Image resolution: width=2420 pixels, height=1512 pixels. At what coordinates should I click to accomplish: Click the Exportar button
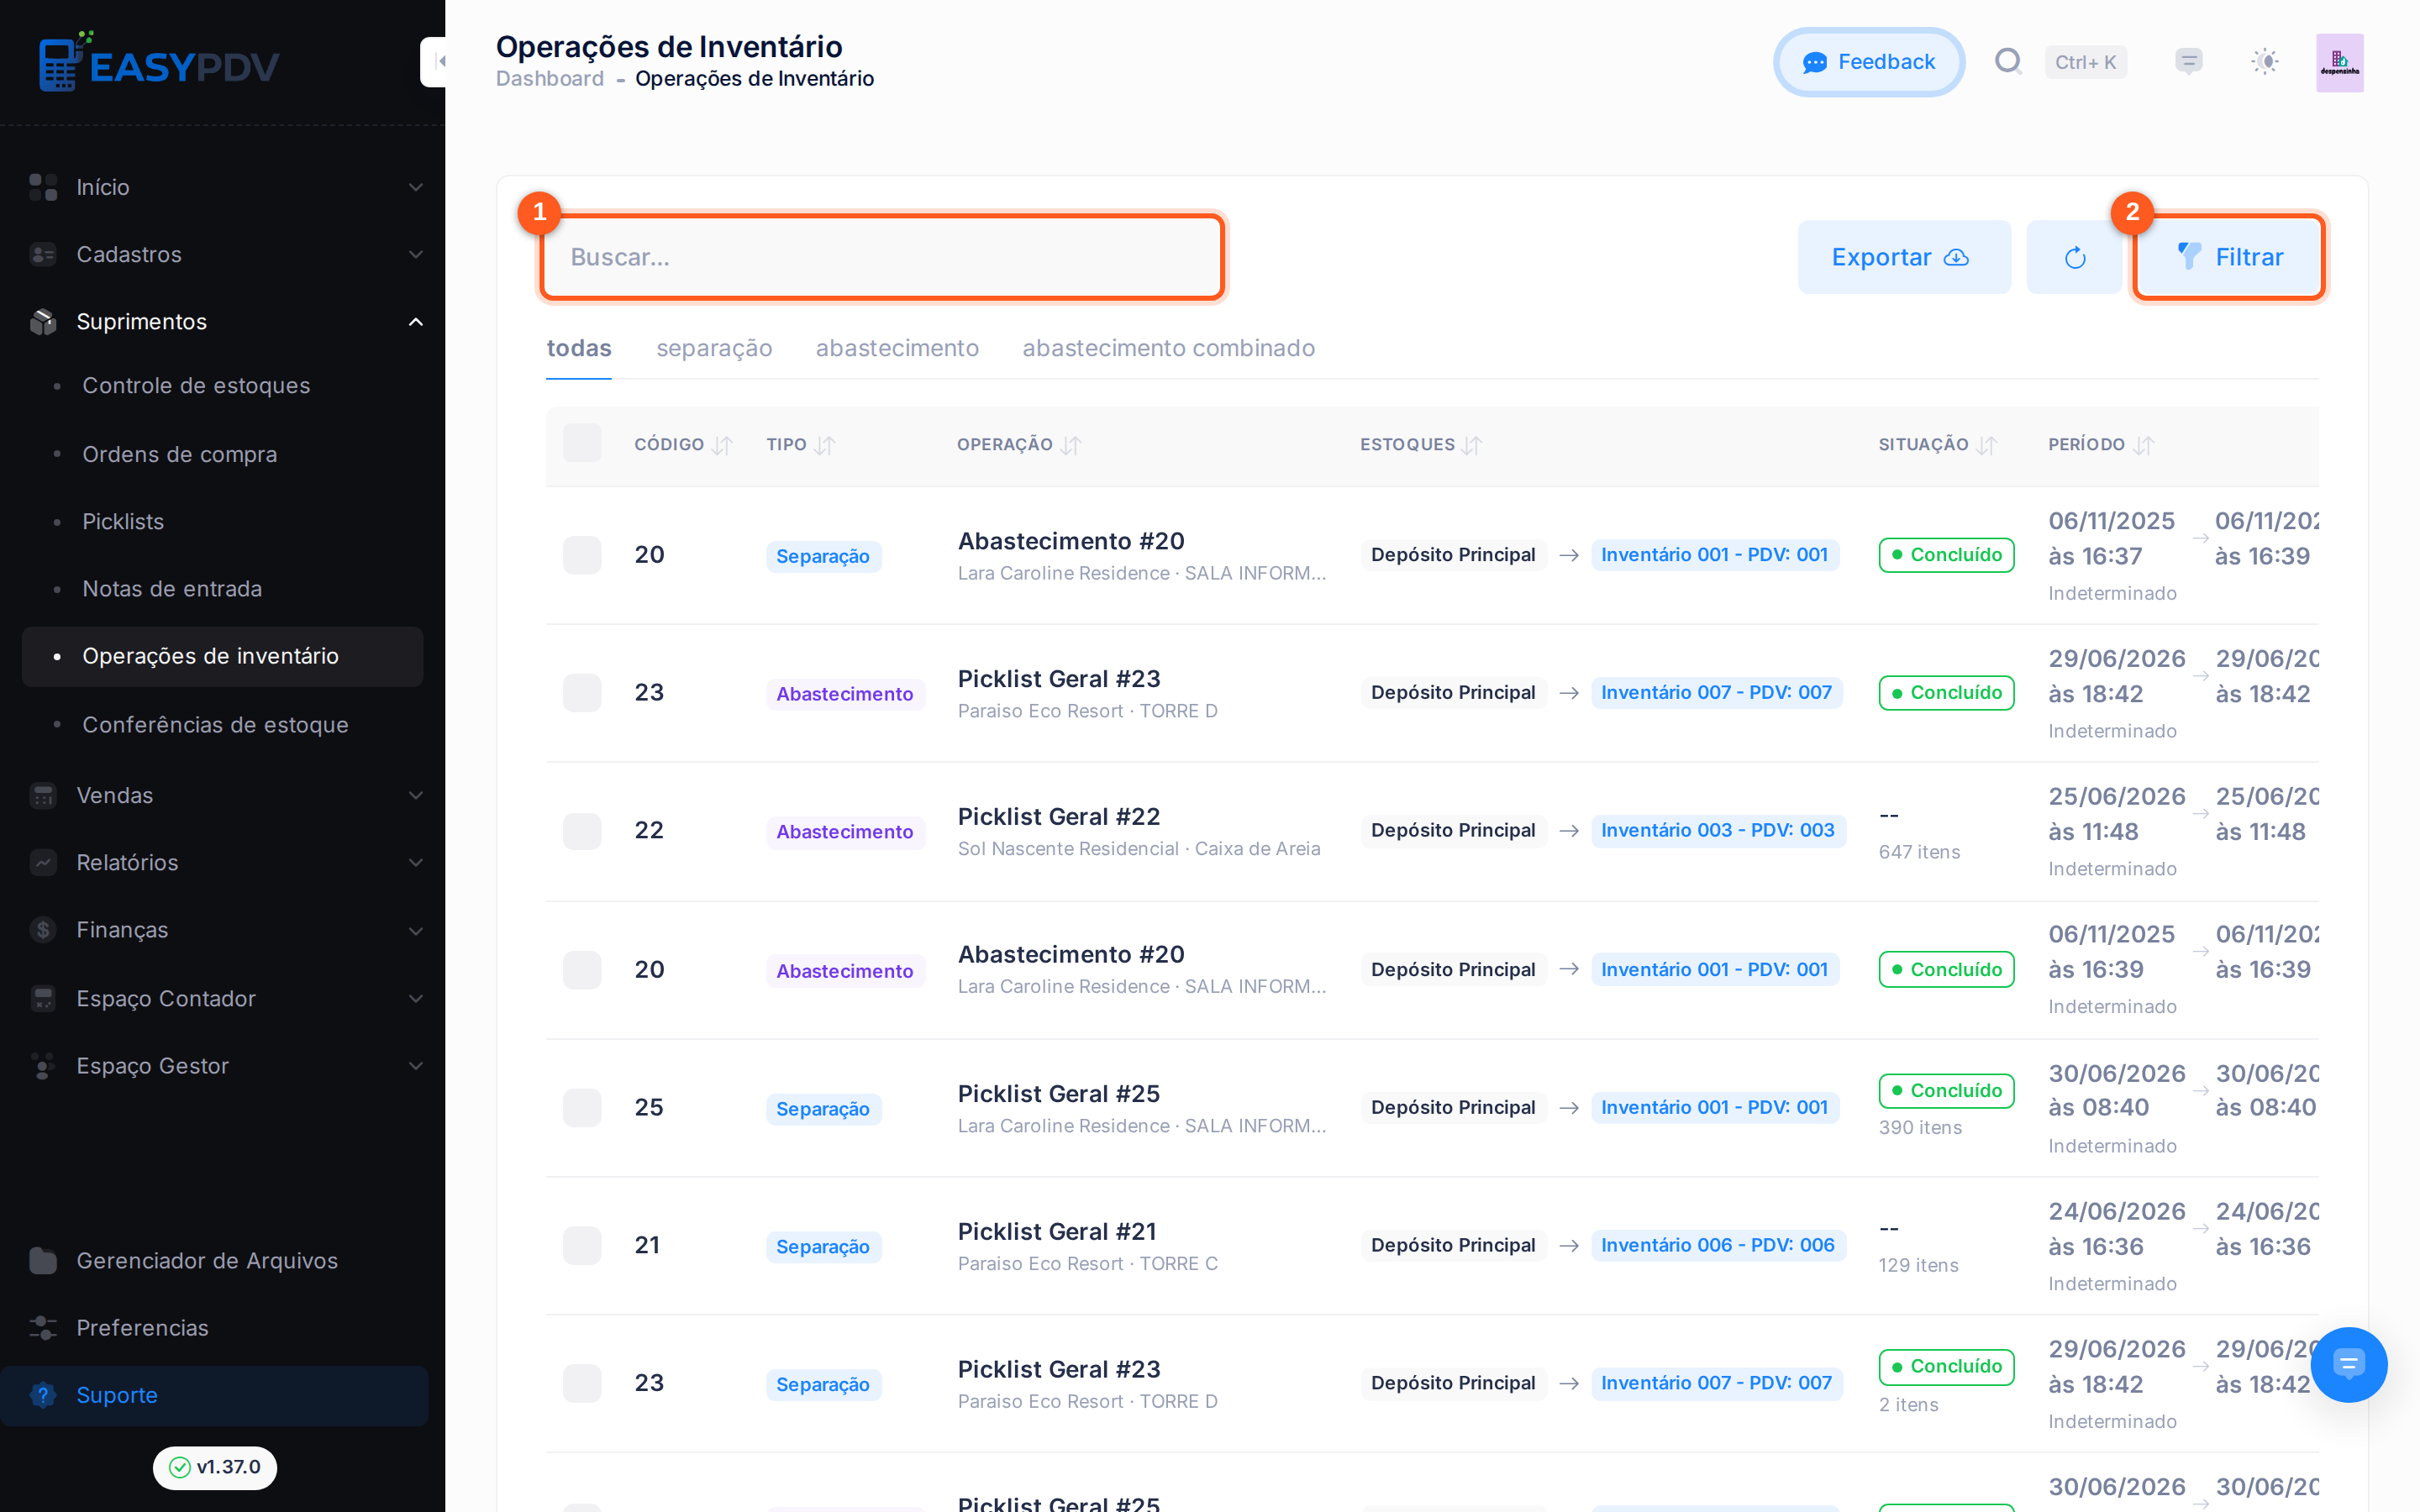[x=1903, y=257]
